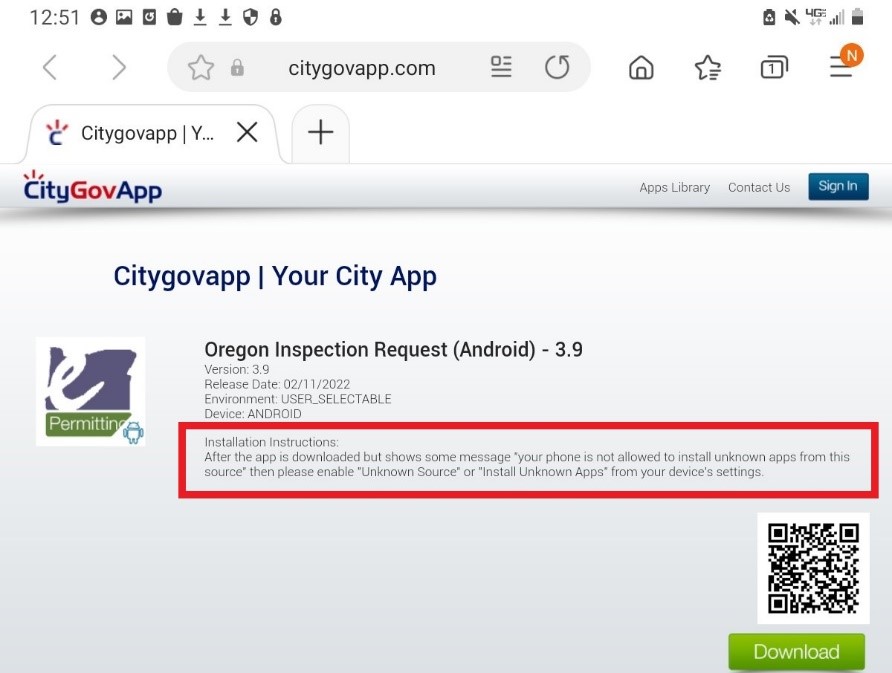This screenshot has height=673, width=892.
Task: Open the Contact Us link
Action: coord(758,188)
